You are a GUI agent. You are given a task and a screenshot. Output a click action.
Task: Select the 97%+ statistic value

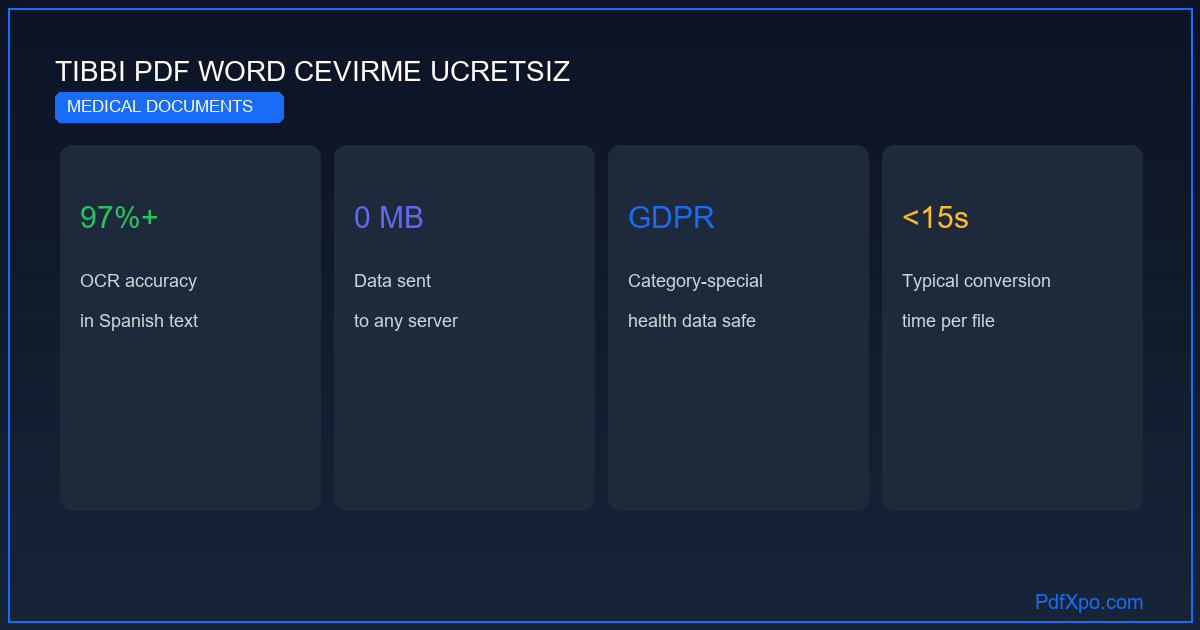[119, 217]
